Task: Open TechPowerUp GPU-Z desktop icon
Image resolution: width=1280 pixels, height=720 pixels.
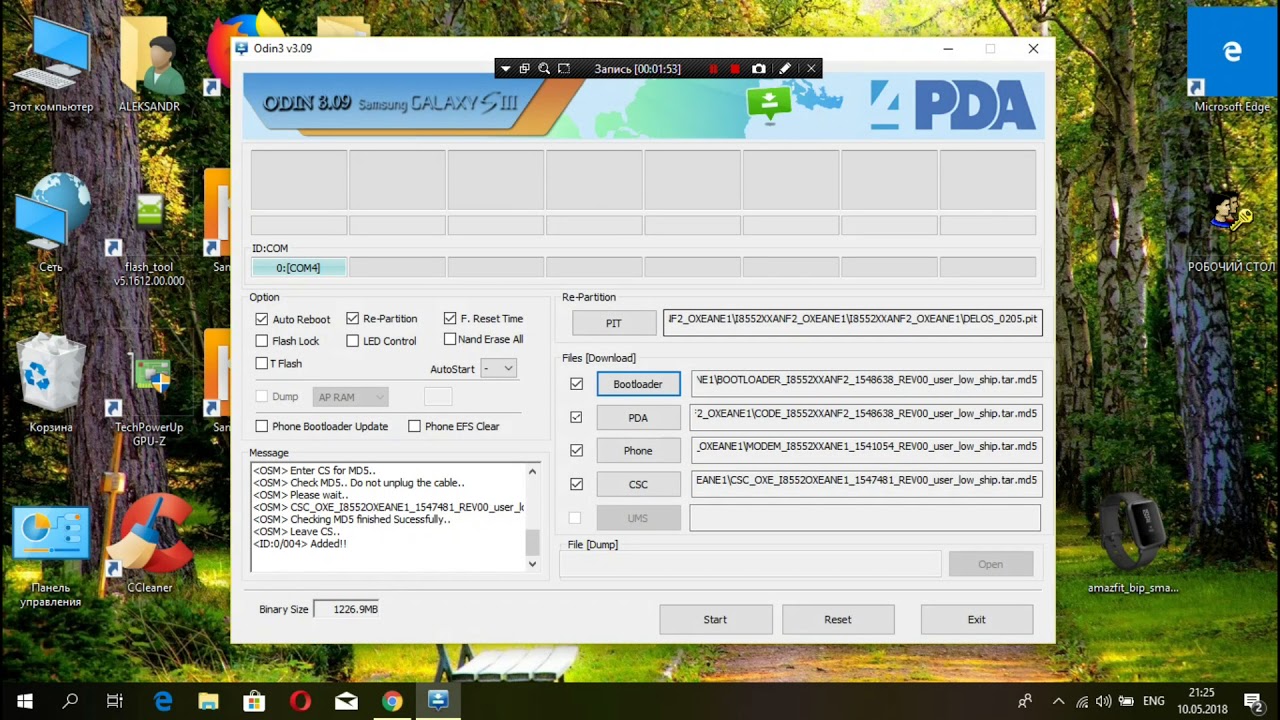Action: pyautogui.click(x=149, y=400)
